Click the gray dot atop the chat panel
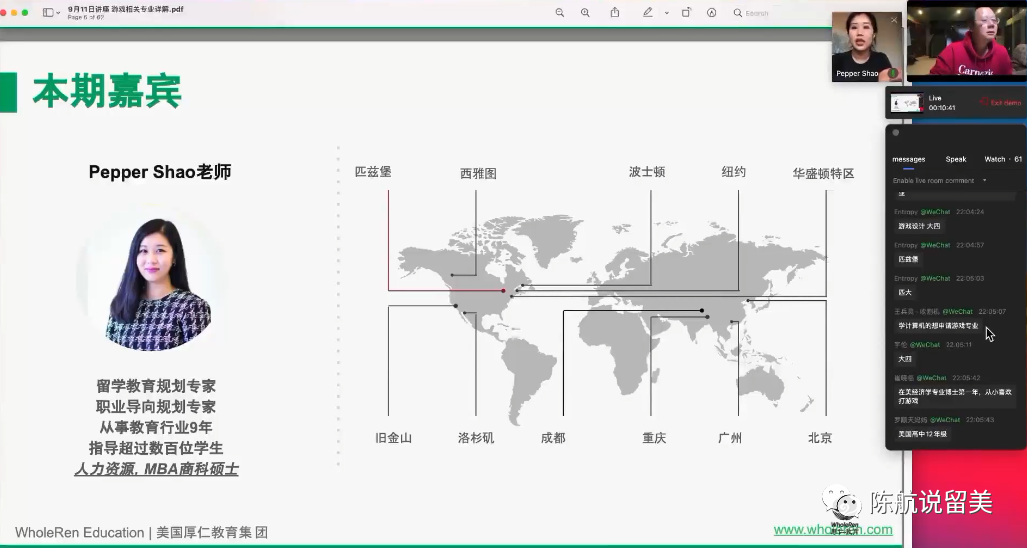Image resolution: width=1027 pixels, height=548 pixels. (x=896, y=132)
